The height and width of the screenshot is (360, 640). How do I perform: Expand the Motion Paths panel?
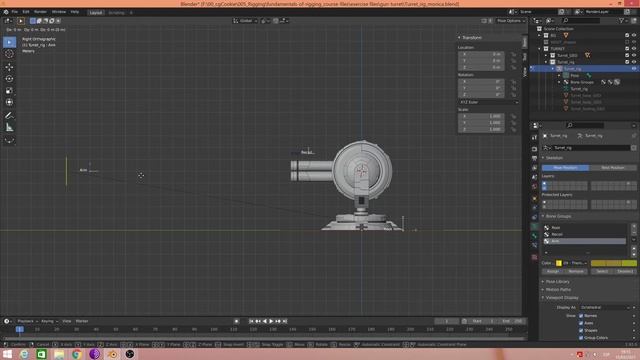(x=558, y=289)
